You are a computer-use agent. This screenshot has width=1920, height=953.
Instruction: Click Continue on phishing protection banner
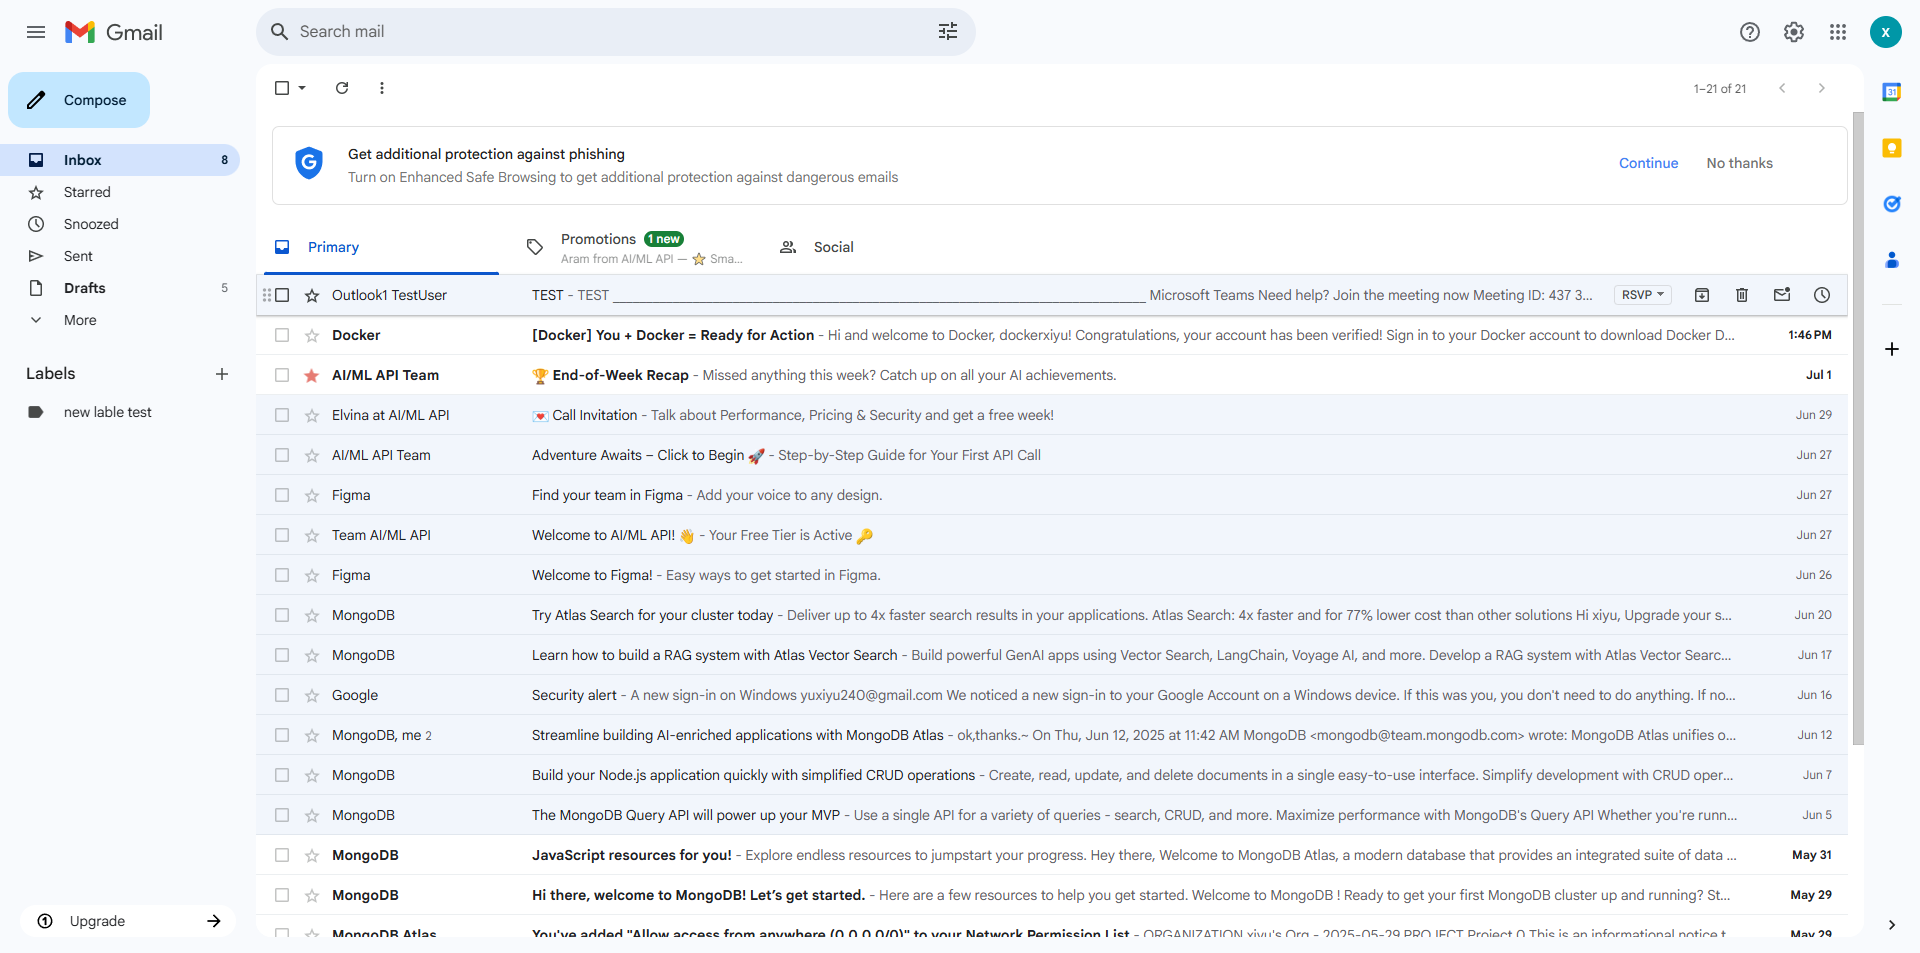pyautogui.click(x=1648, y=163)
